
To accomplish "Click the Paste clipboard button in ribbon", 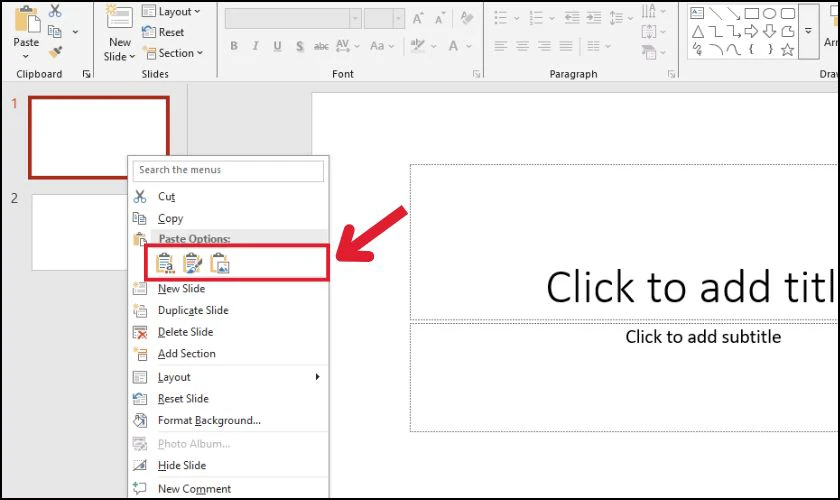I will (26, 26).
